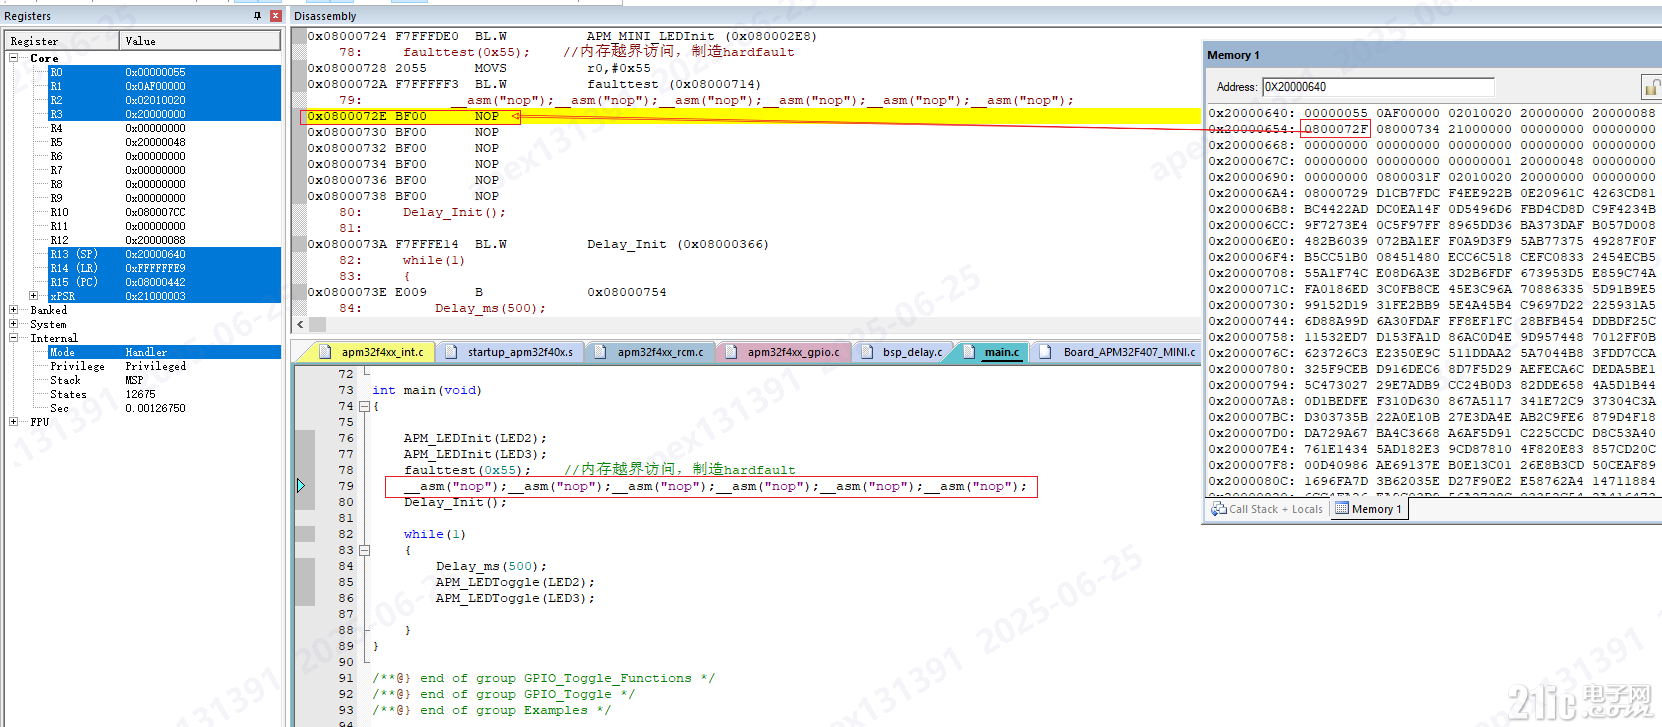Select the R3 register row

pos(164,114)
